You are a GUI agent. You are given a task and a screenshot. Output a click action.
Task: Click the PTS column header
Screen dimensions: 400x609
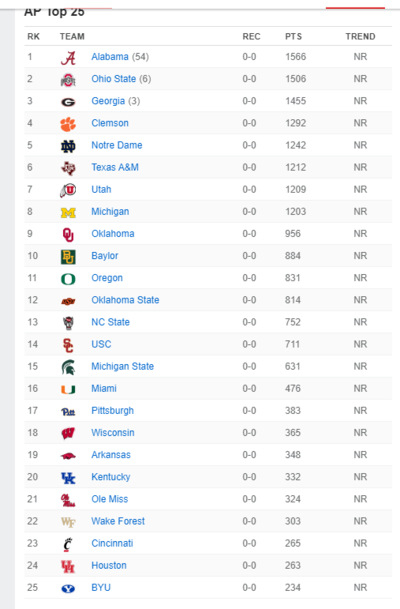[x=293, y=37]
